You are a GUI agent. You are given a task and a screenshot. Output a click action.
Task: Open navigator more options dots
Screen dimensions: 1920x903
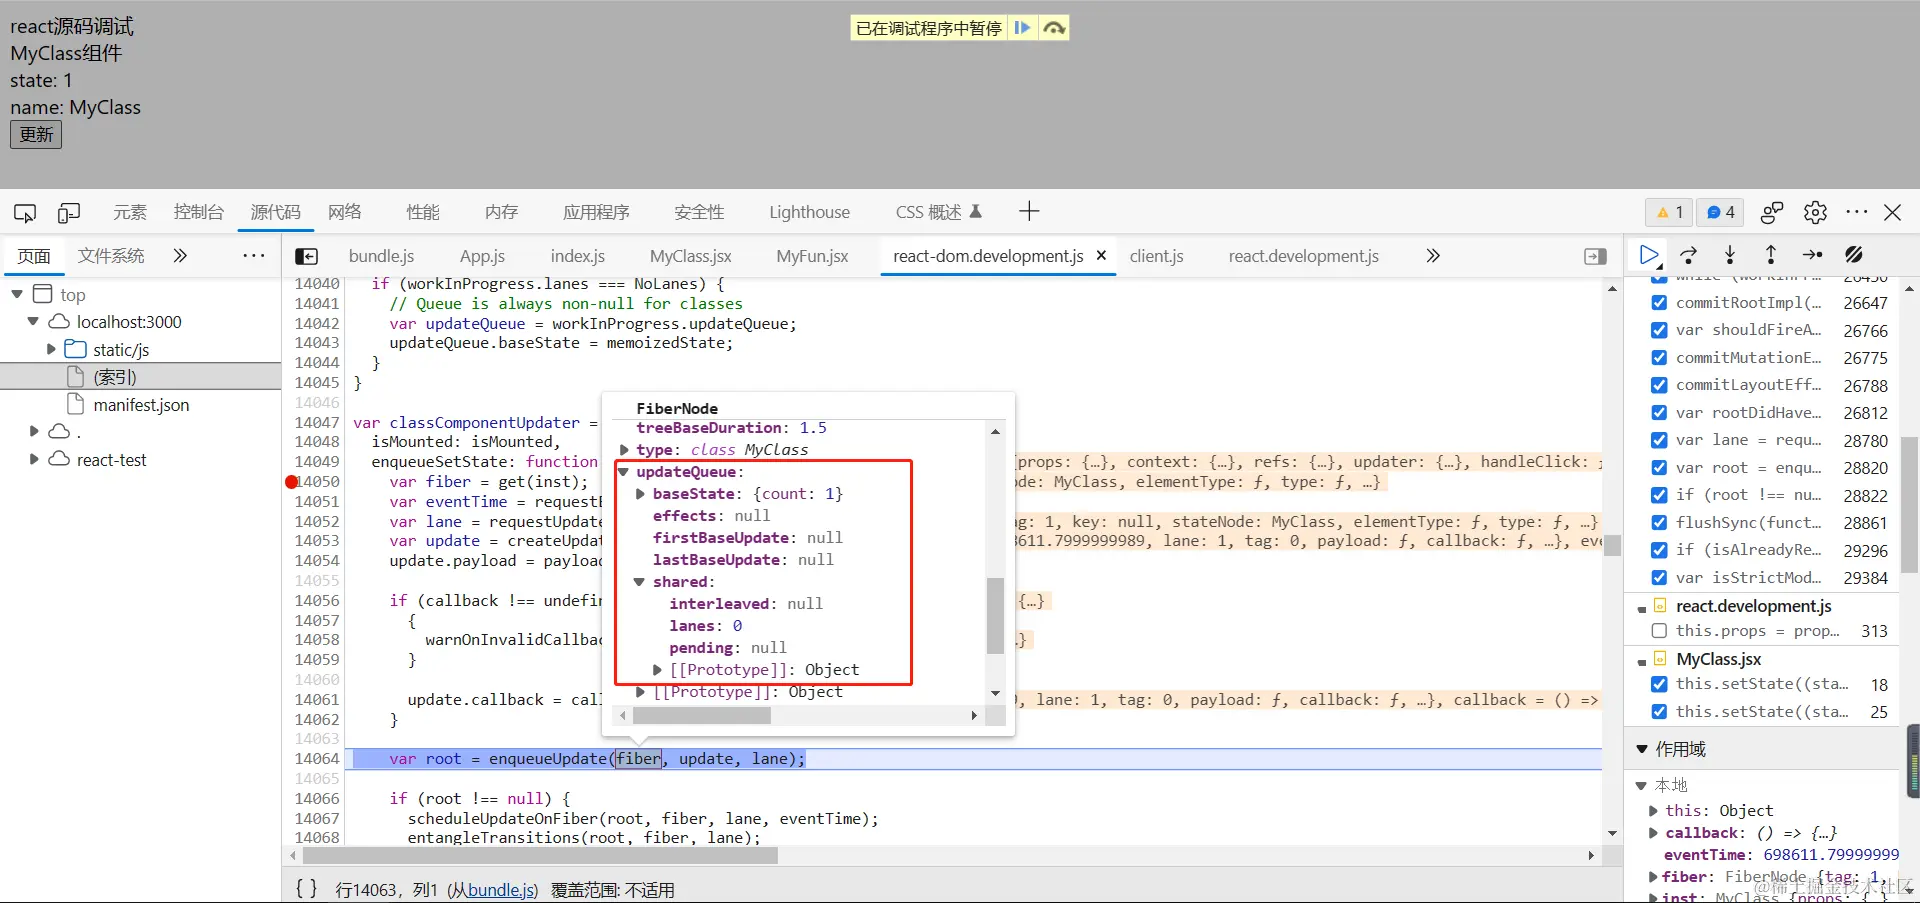point(254,256)
